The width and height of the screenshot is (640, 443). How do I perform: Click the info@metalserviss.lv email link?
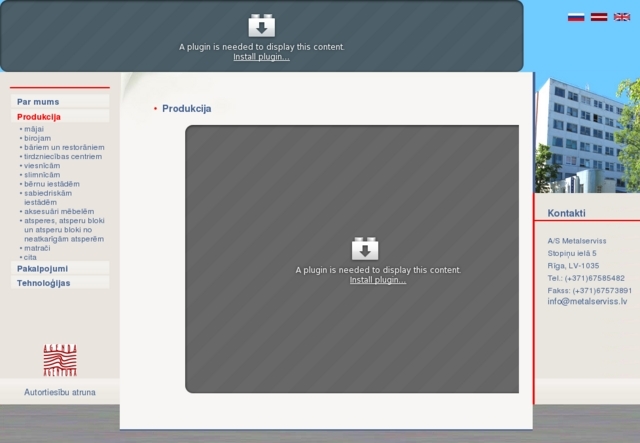587,301
